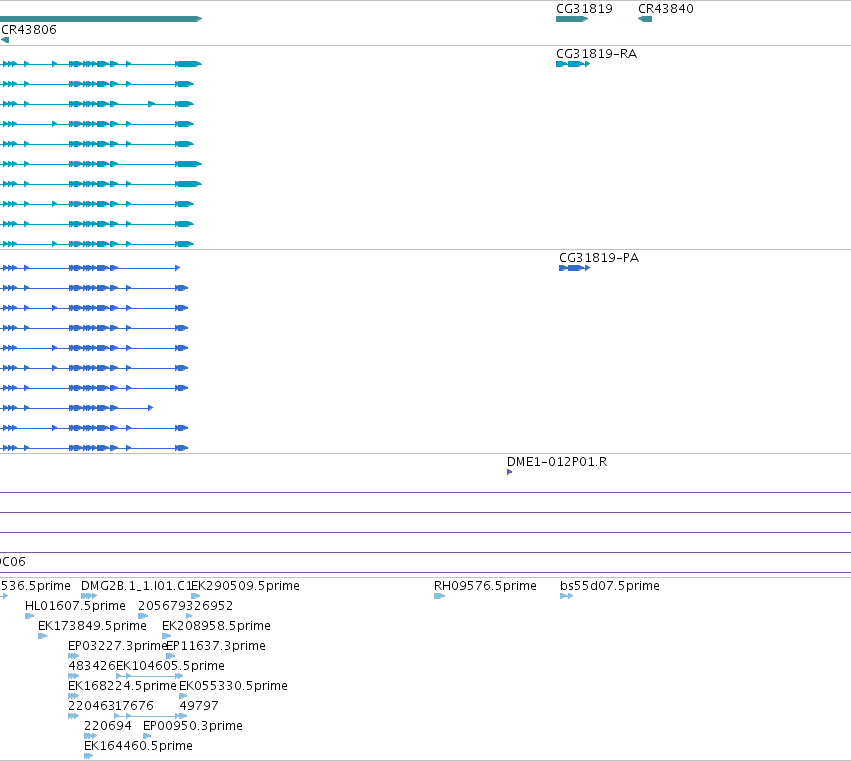Click the EK055330.5prime EST label
This screenshot has height=761, width=851.
click(233, 686)
